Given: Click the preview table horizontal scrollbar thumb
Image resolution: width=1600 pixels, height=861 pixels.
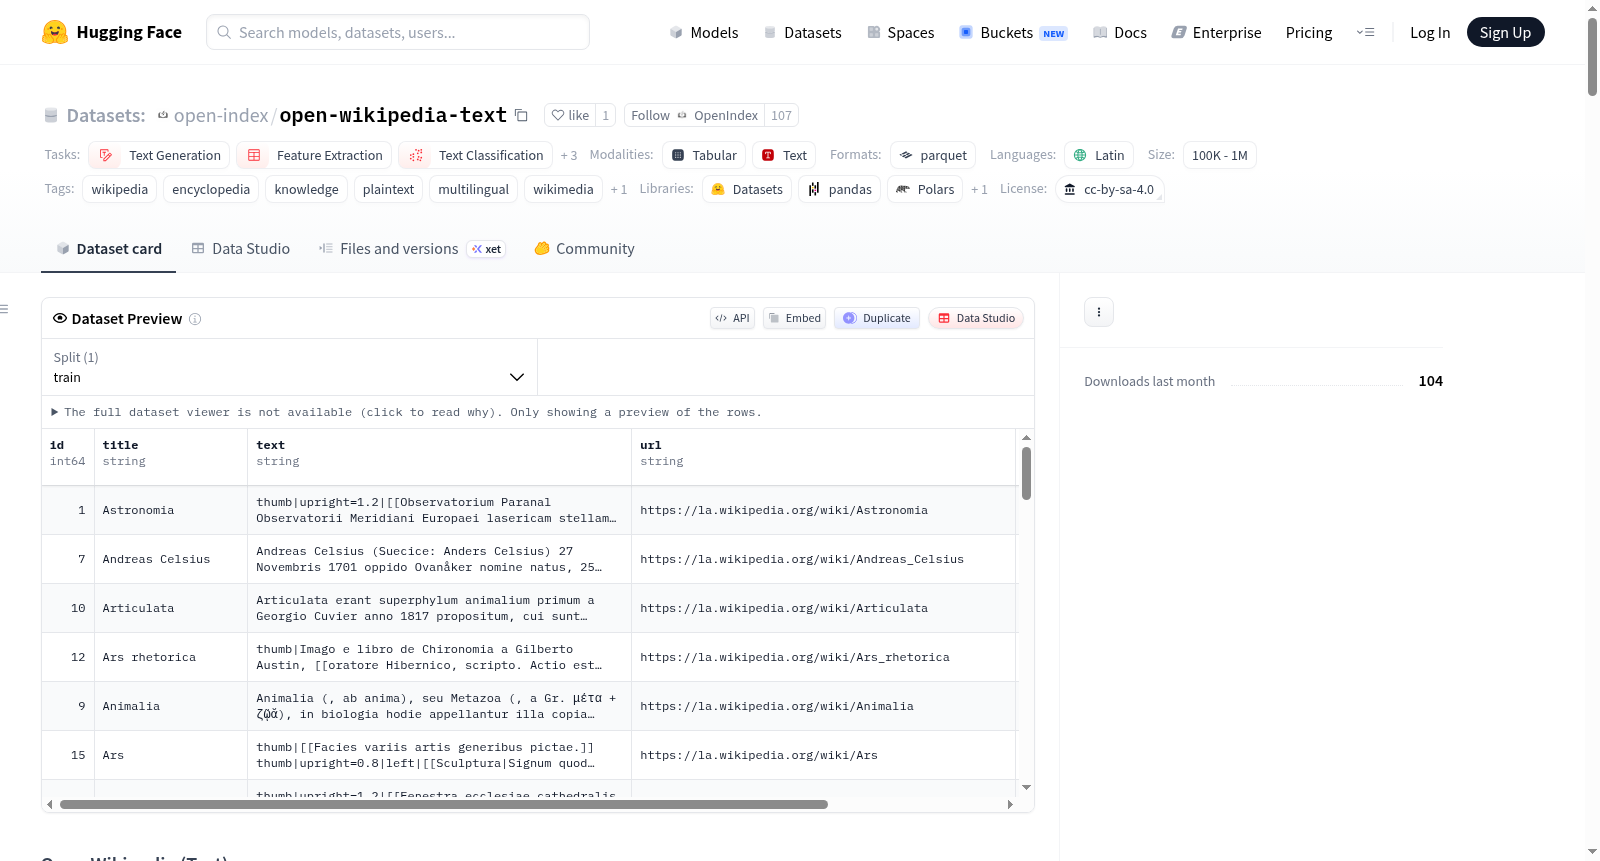Looking at the screenshot, I should coord(444,804).
